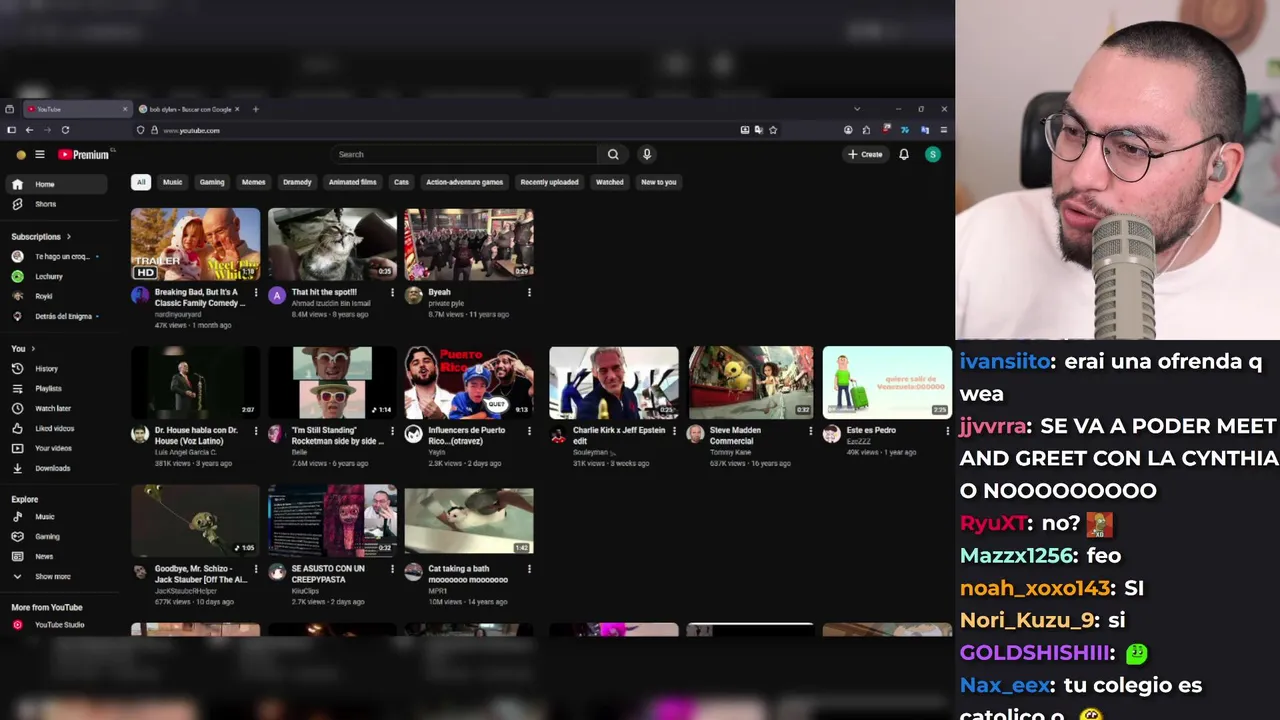Screen dimensions: 1280x720
Task: Open options for Dr. House video
Action: coord(255,431)
